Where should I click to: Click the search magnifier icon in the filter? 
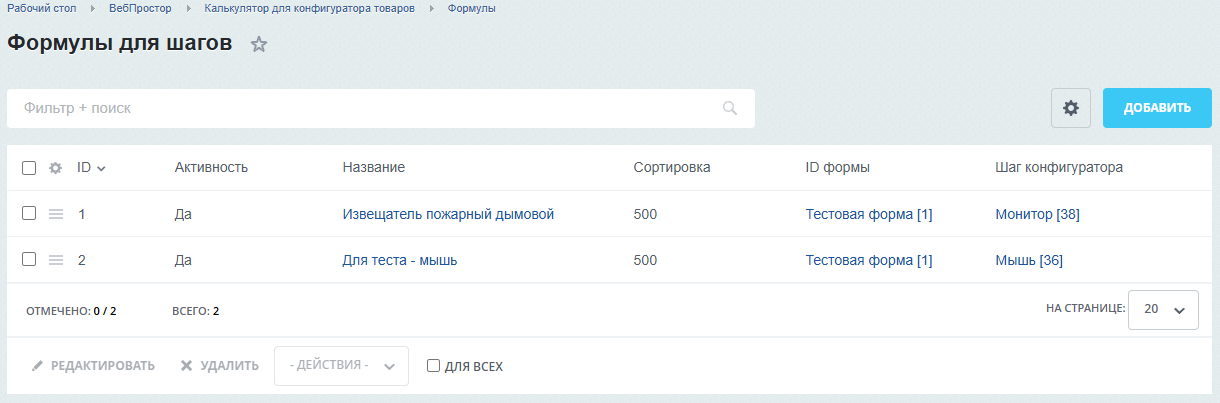tap(730, 108)
